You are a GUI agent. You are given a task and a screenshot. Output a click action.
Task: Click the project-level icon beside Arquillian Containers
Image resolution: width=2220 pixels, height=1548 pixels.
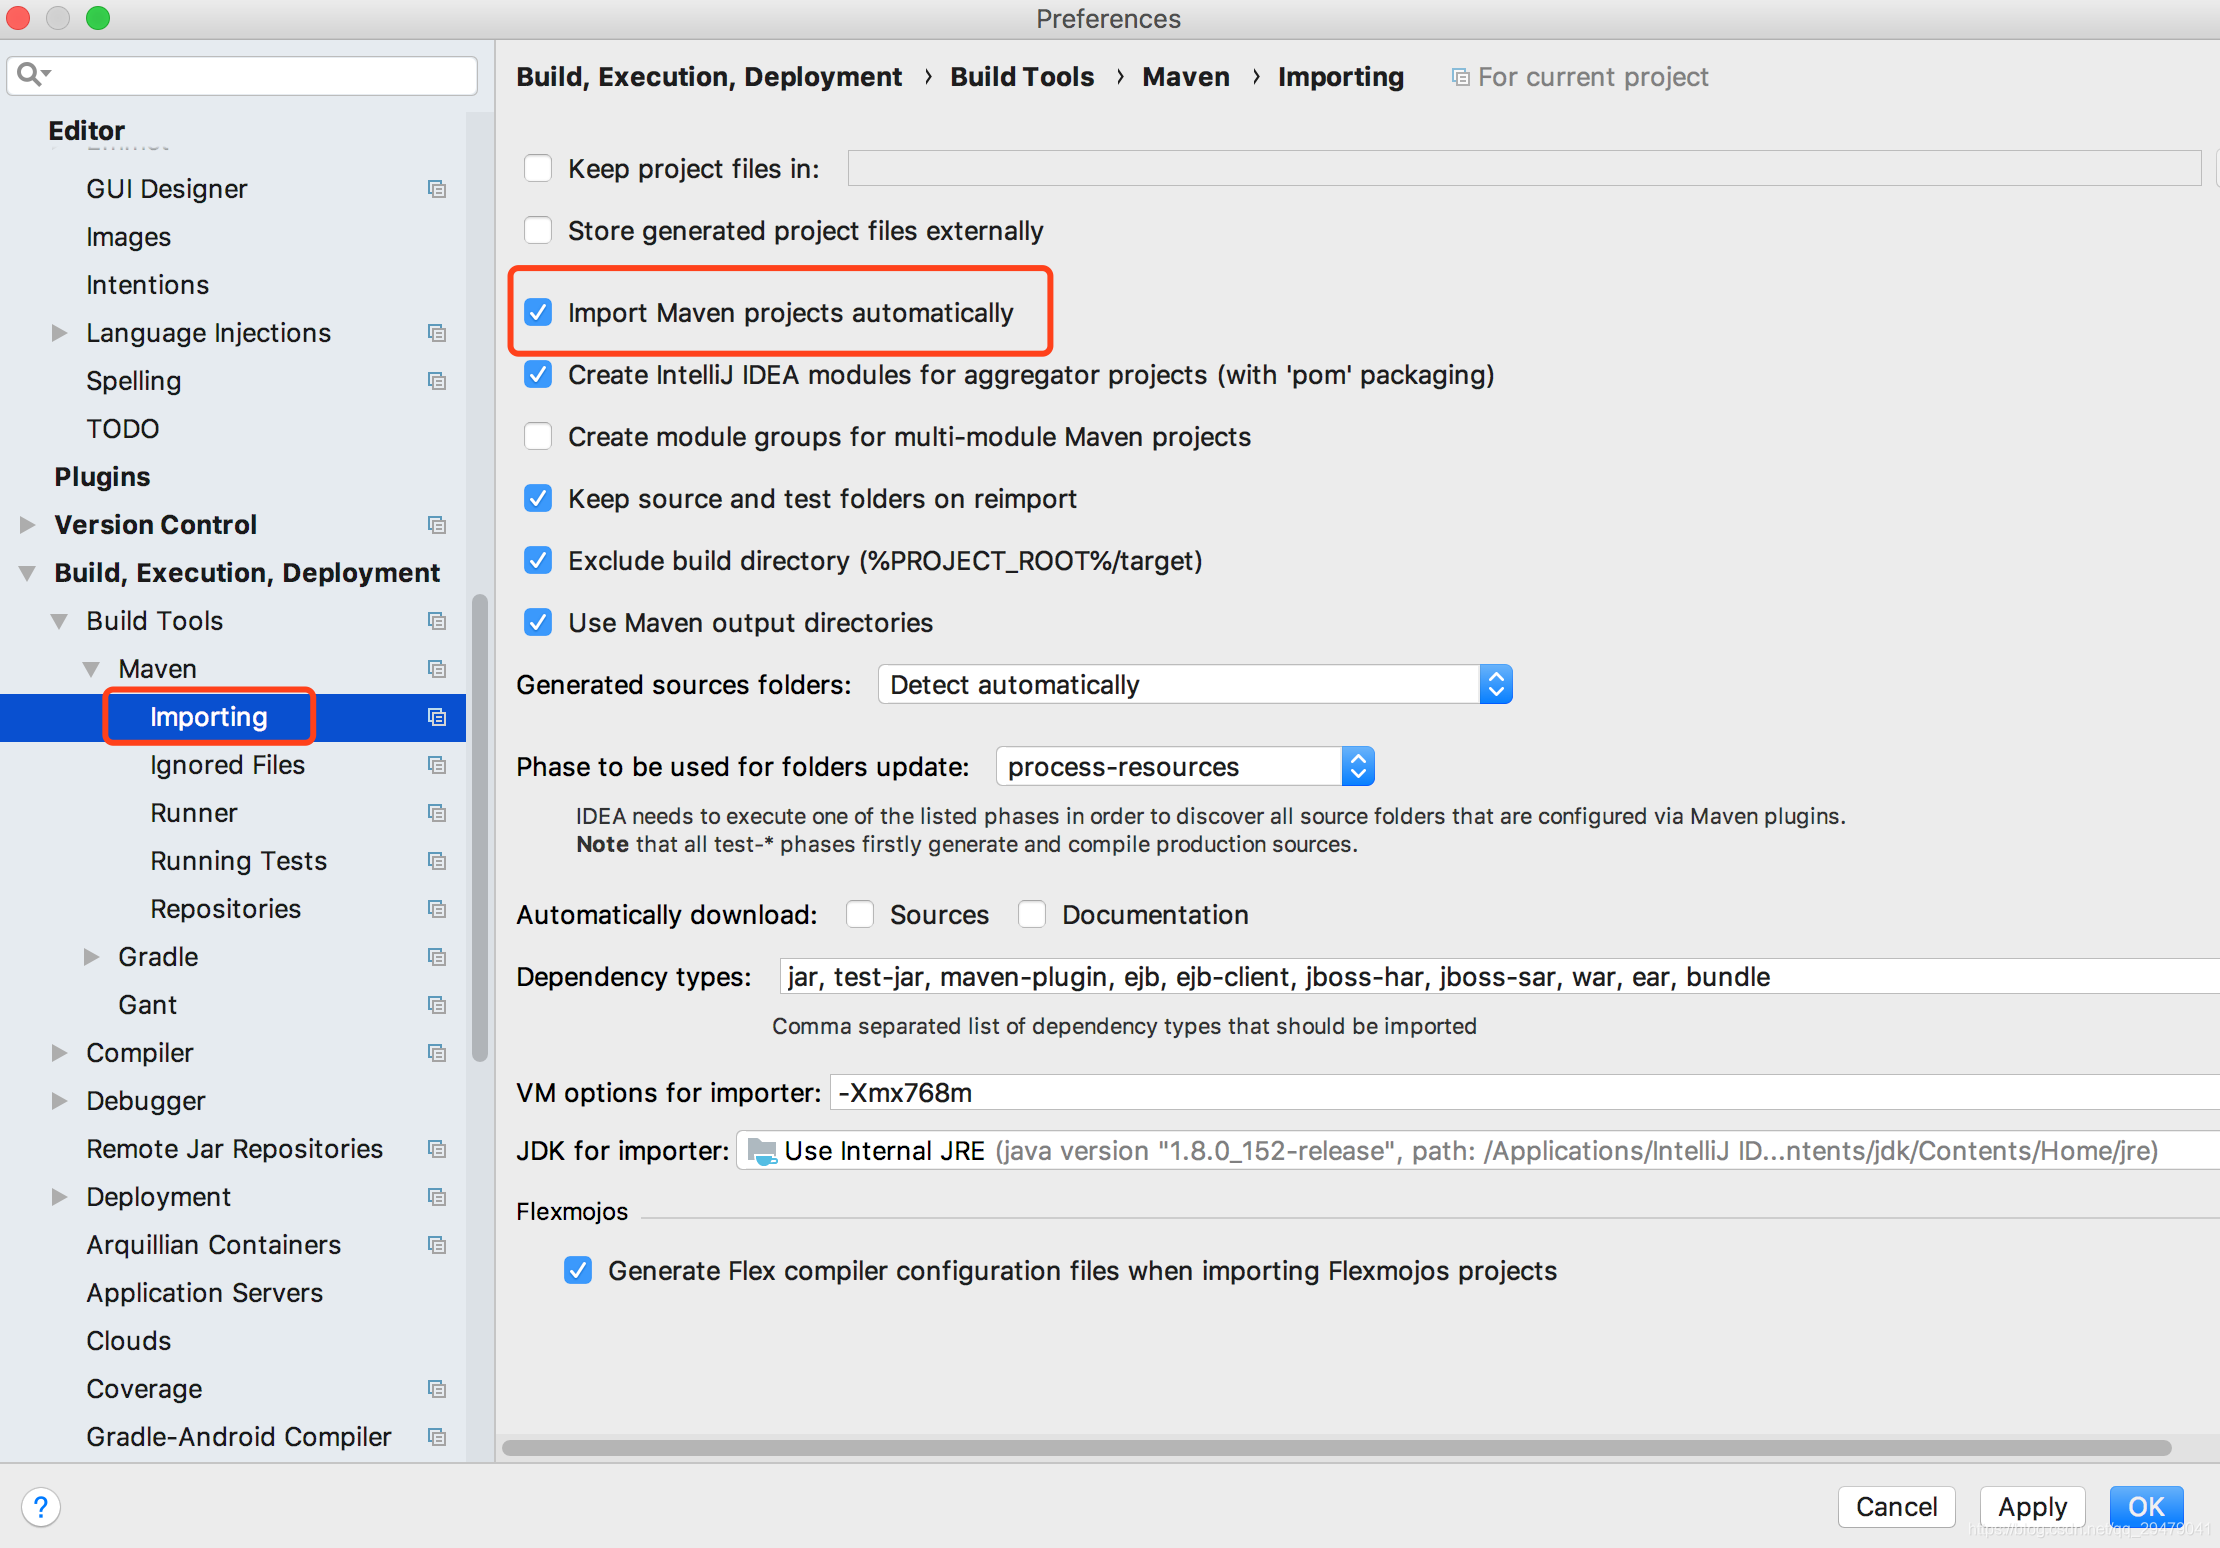pos(437,1245)
